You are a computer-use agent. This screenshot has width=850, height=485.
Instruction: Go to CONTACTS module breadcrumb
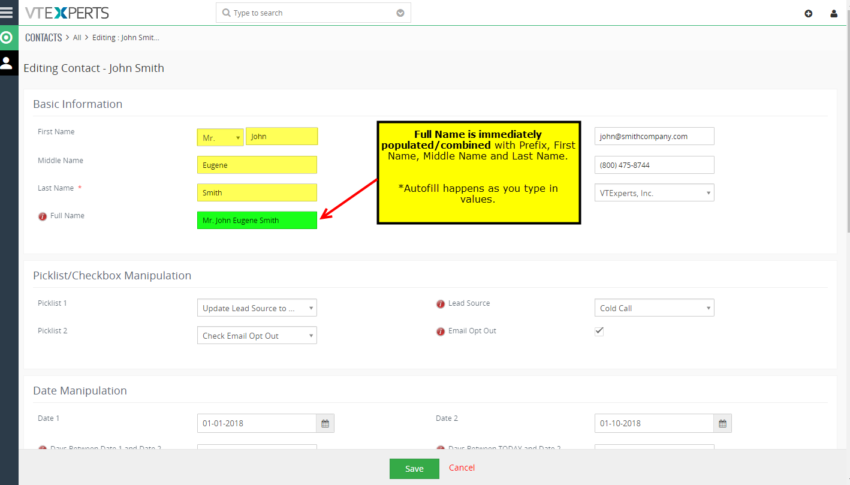[43, 37]
